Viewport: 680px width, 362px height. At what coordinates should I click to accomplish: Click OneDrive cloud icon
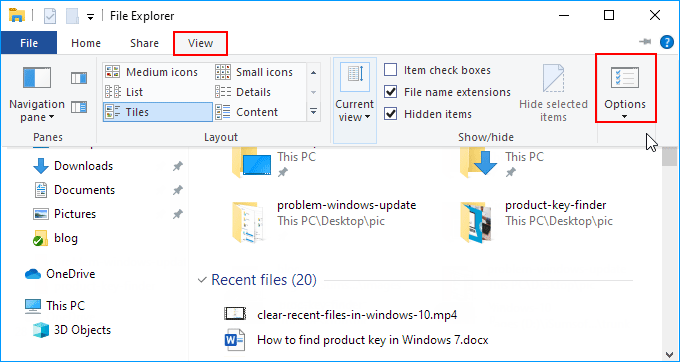33,274
